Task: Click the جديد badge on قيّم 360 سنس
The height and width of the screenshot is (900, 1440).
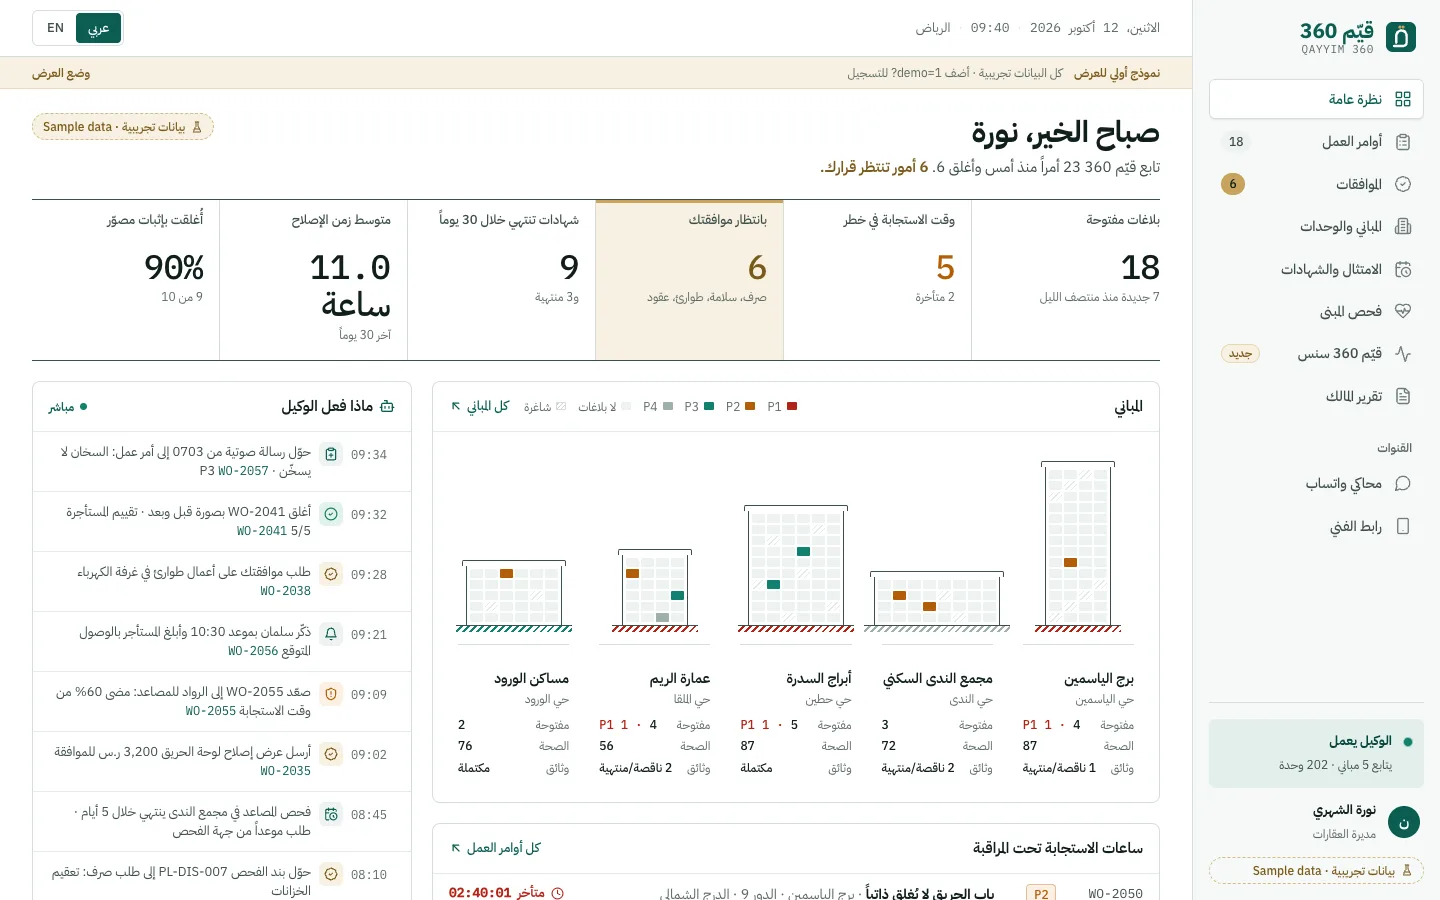Action: click(1241, 354)
